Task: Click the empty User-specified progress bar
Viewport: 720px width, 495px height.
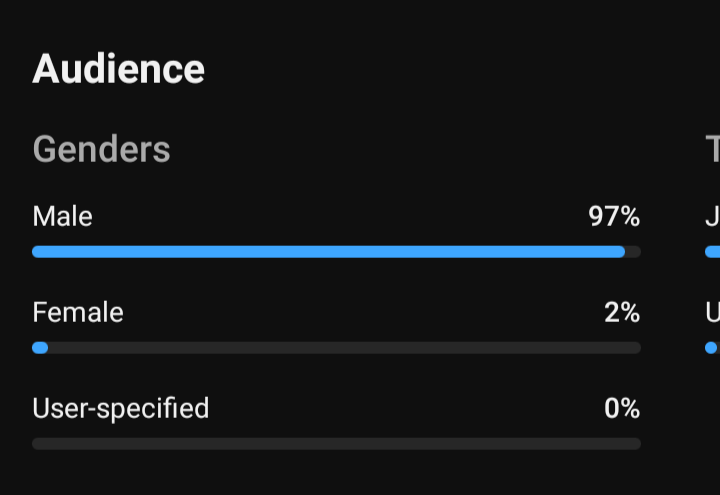Action: click(x=337, y=444)
